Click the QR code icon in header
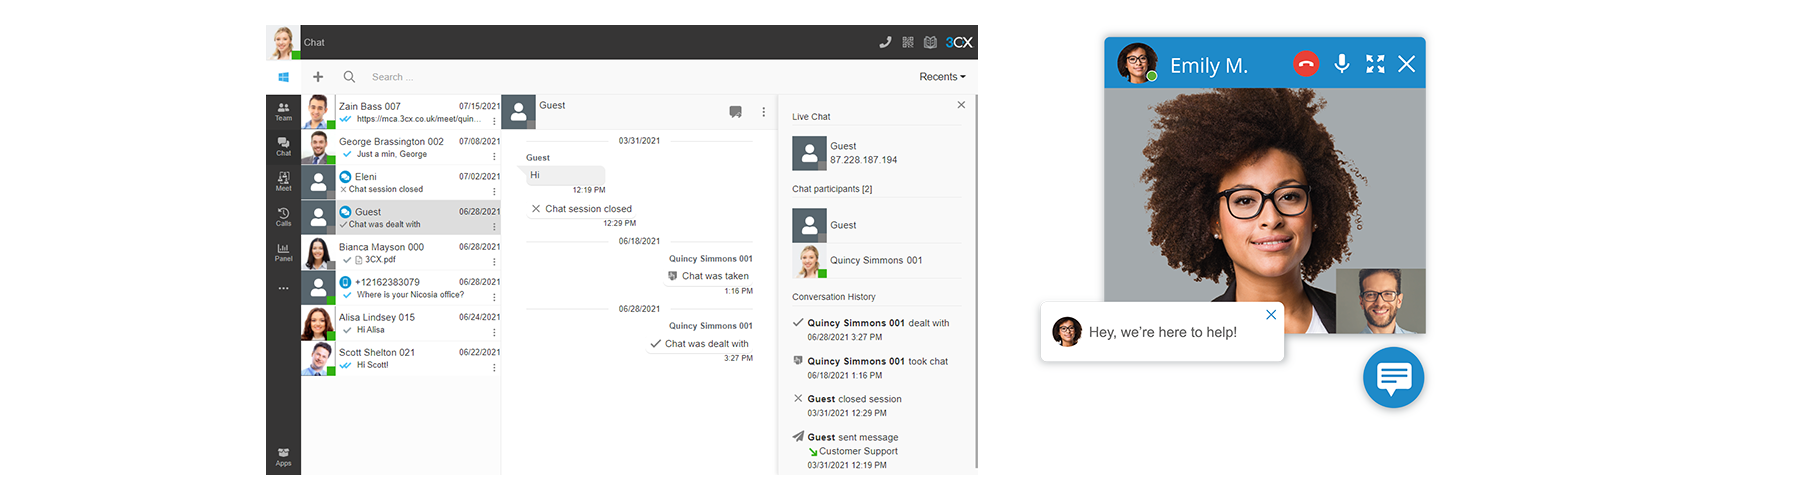 coord(908,42)
